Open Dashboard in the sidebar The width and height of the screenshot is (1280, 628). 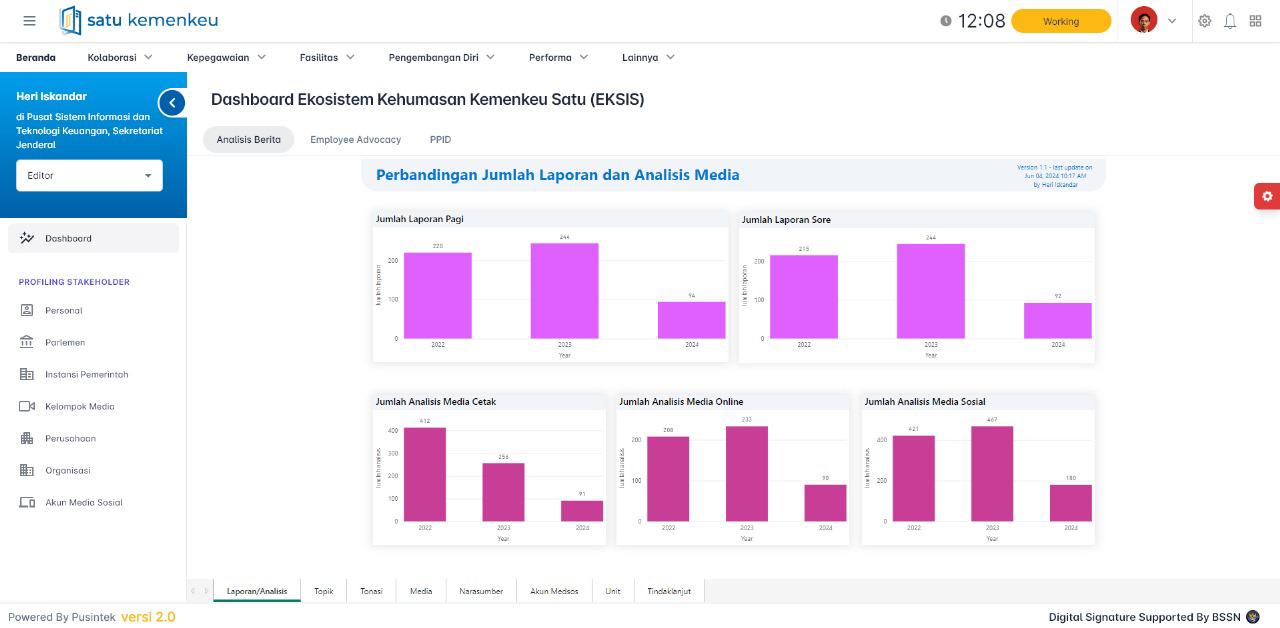coord(68,239)
